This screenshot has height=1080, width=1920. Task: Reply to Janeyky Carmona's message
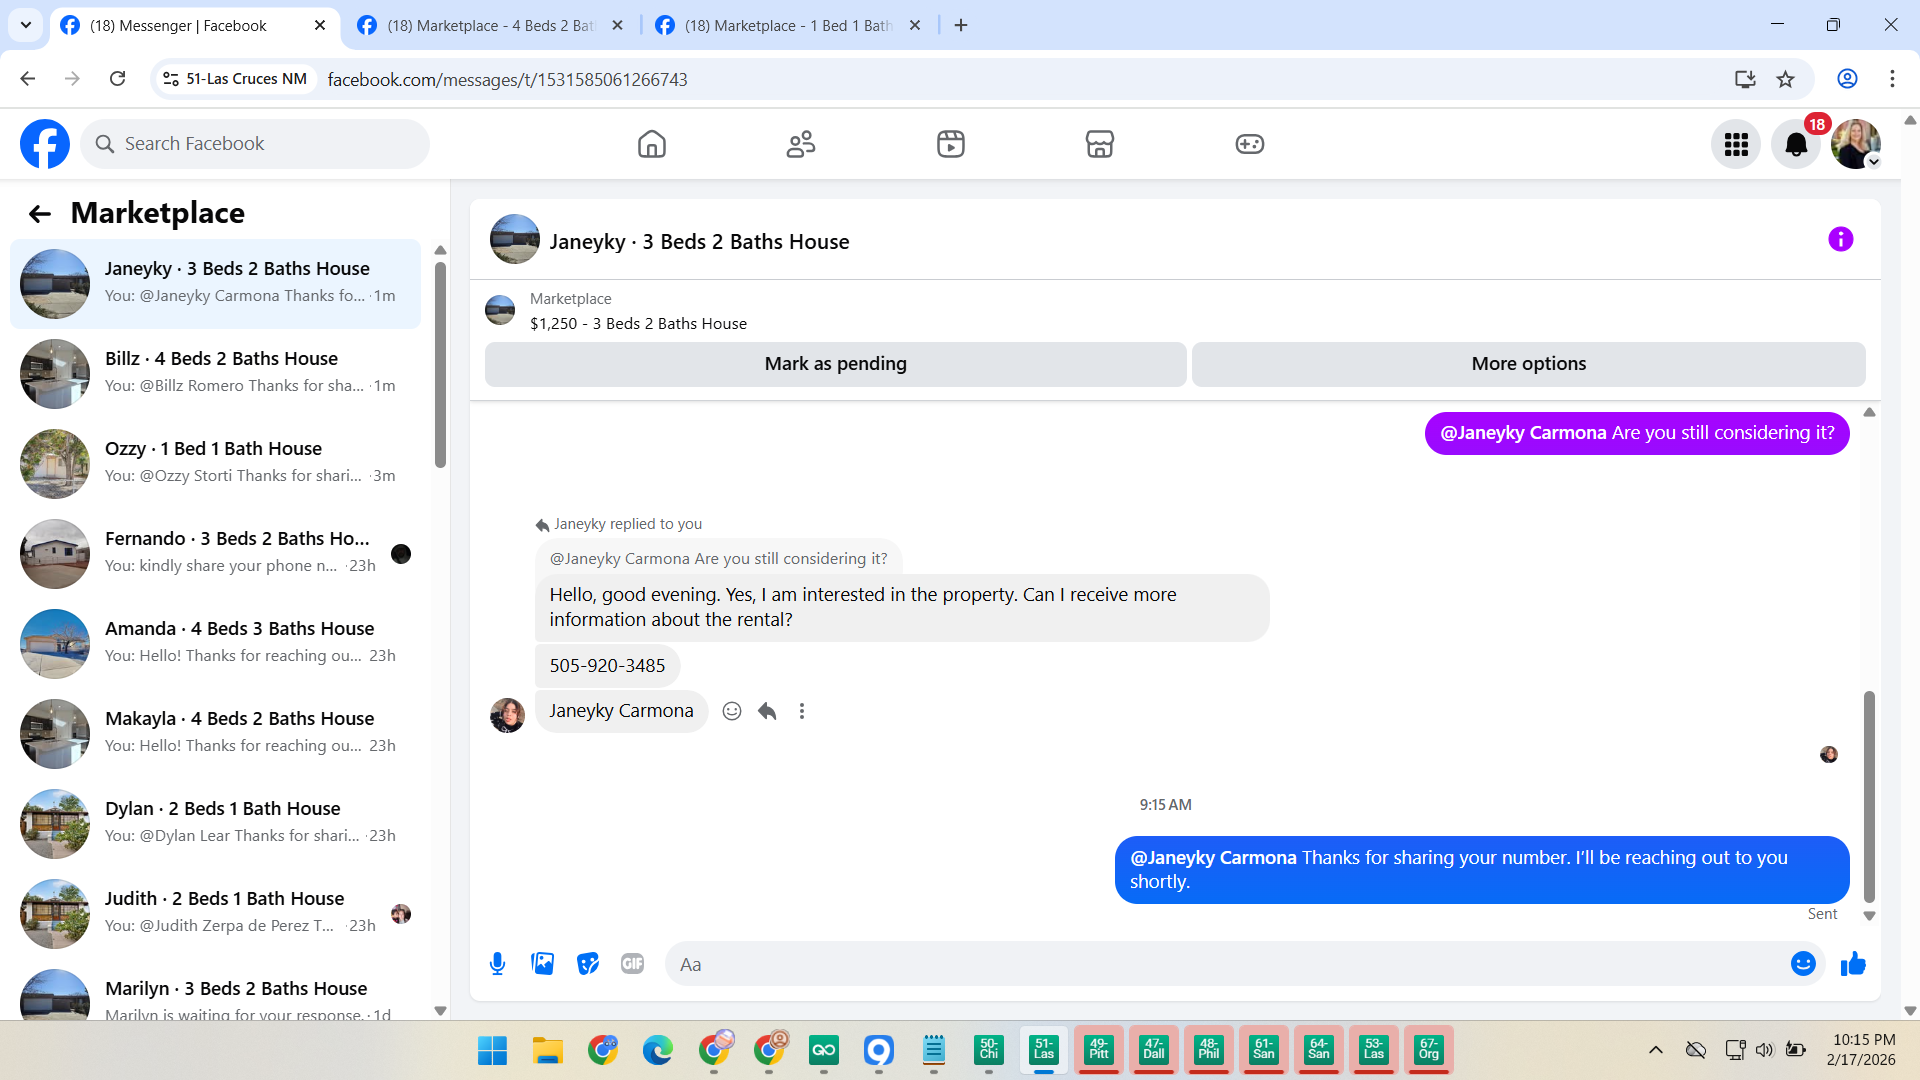tap(767, 711)
